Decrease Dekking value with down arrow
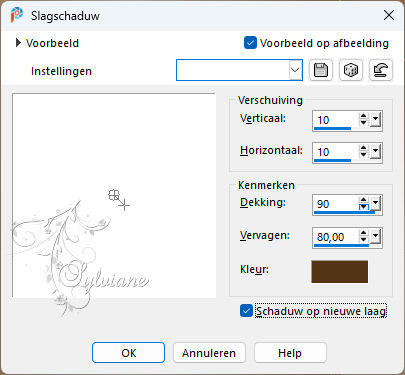Screen dimensions: 405x375 pos(363,207)
